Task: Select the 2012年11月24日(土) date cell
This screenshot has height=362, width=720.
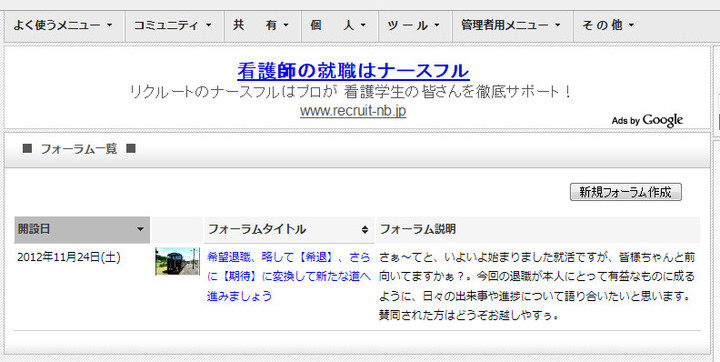Action: 69,257
